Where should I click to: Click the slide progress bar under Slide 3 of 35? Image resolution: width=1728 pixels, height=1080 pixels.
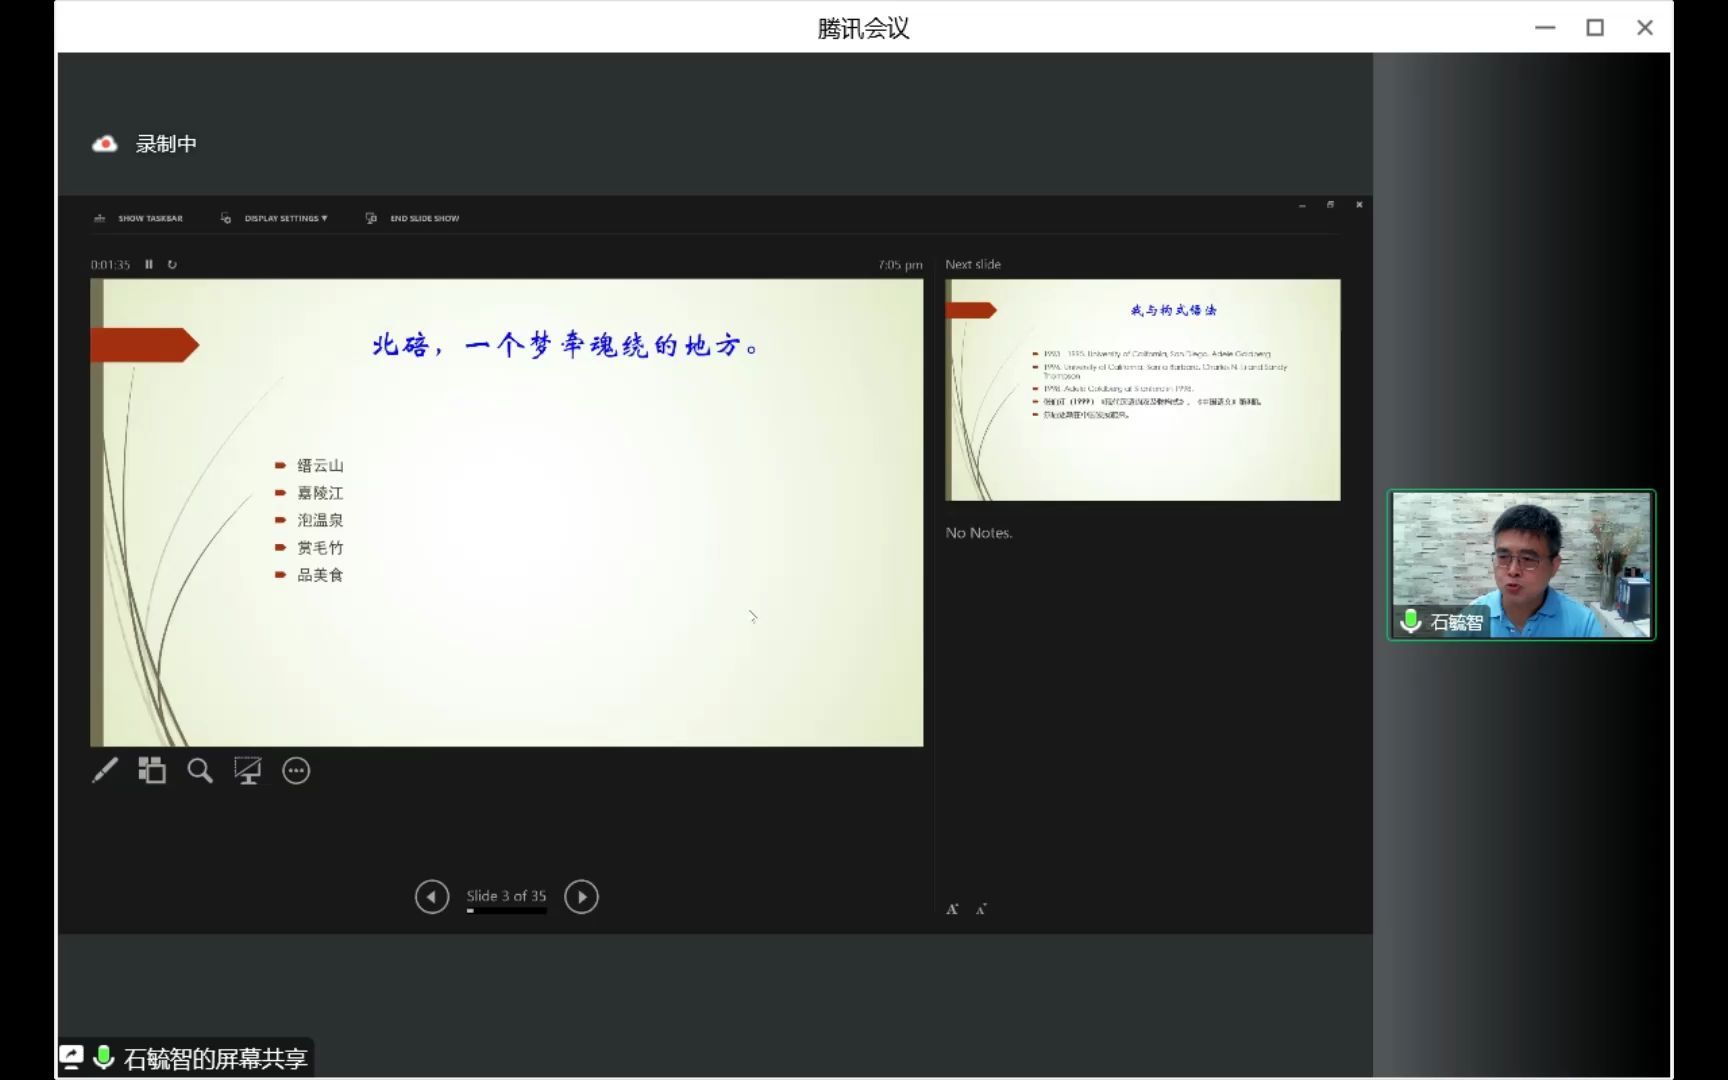(506, 911)
